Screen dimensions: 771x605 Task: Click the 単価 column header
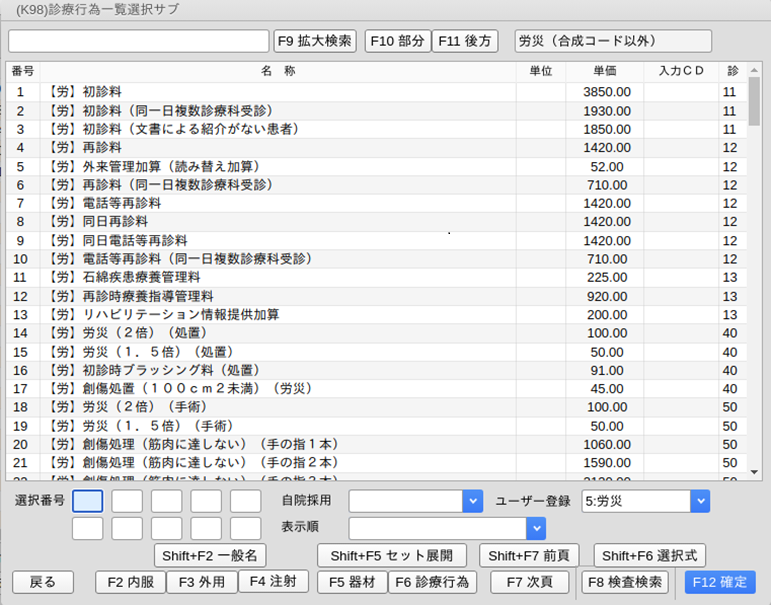click(x=604, y=72)
